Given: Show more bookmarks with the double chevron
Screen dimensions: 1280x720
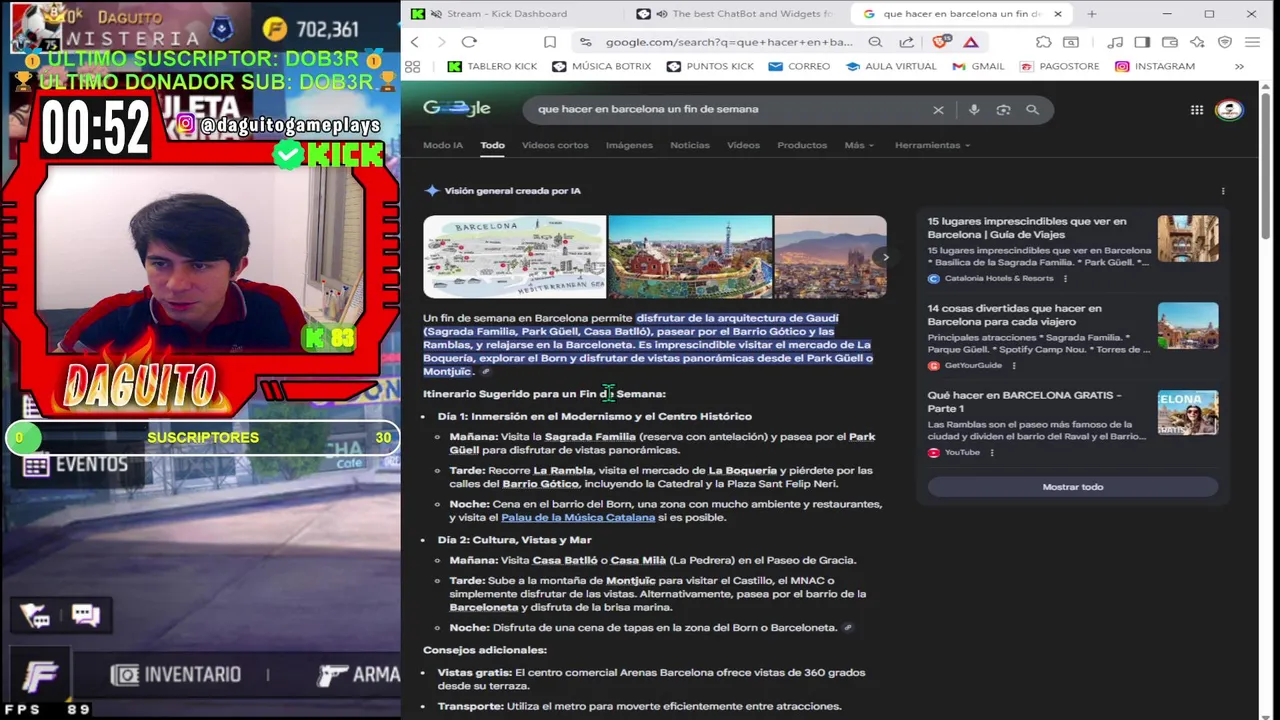Looking at the screenshot, I should pyautogui.click(x=1239, y=66).
